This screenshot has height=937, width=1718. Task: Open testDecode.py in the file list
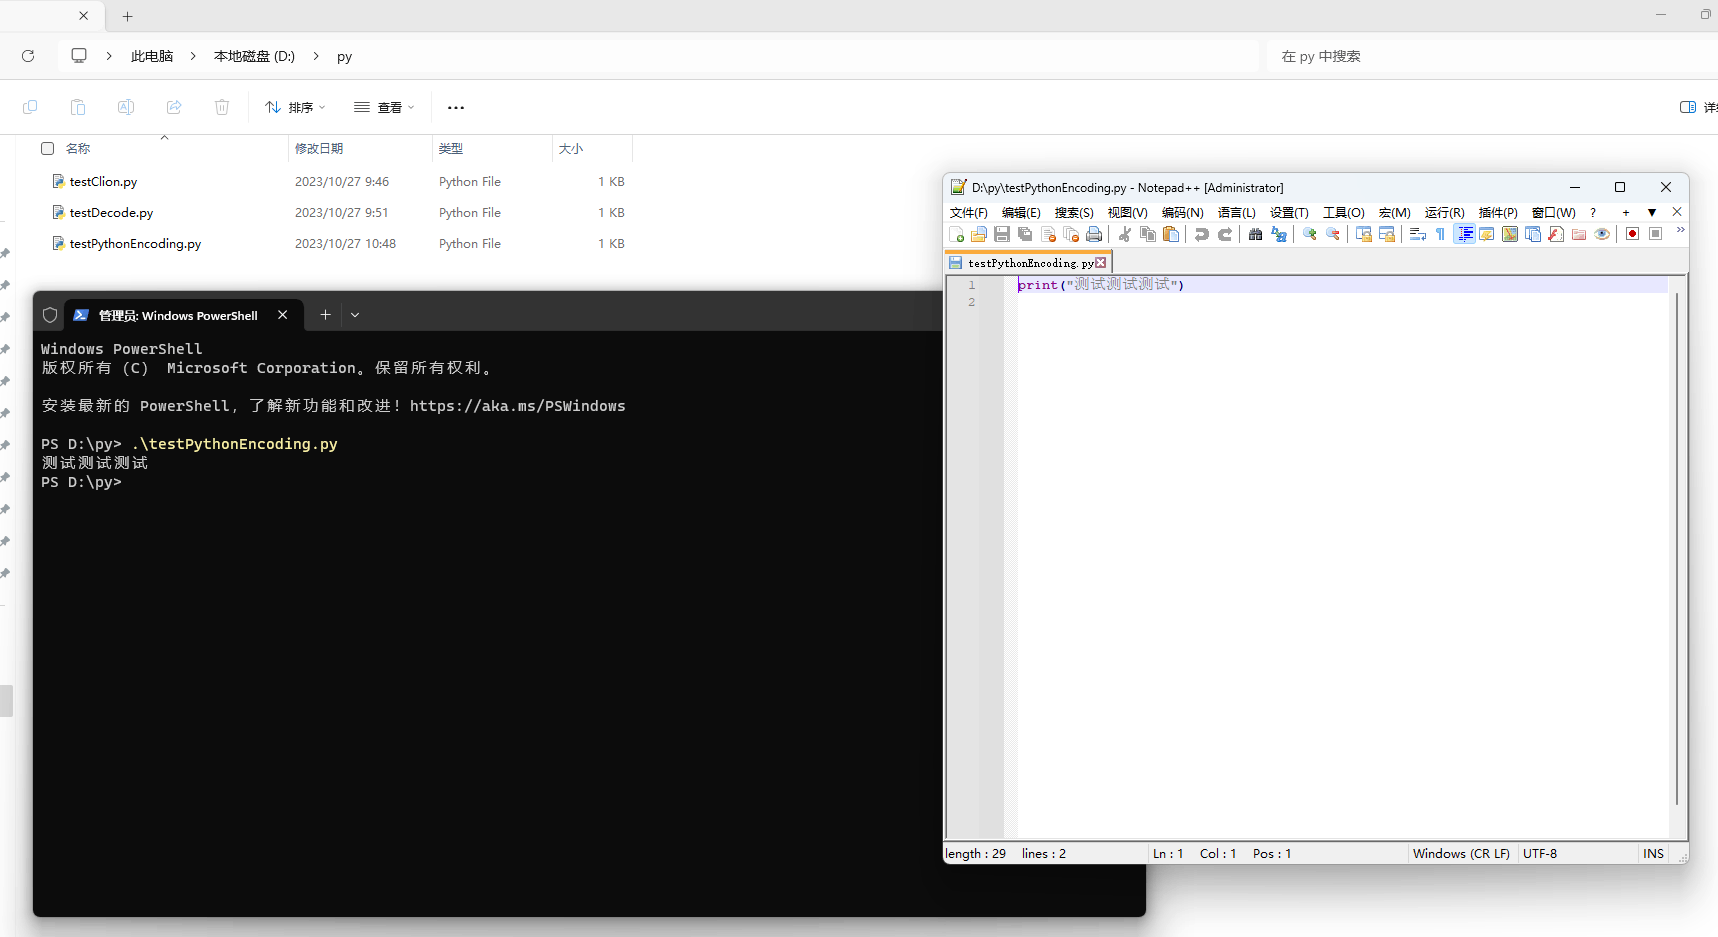click(x=111, y=212)
